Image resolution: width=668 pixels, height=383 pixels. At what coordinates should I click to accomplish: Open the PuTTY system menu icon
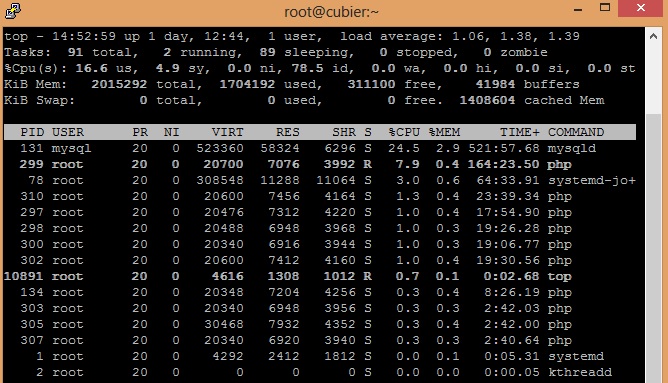pos(13,11)
